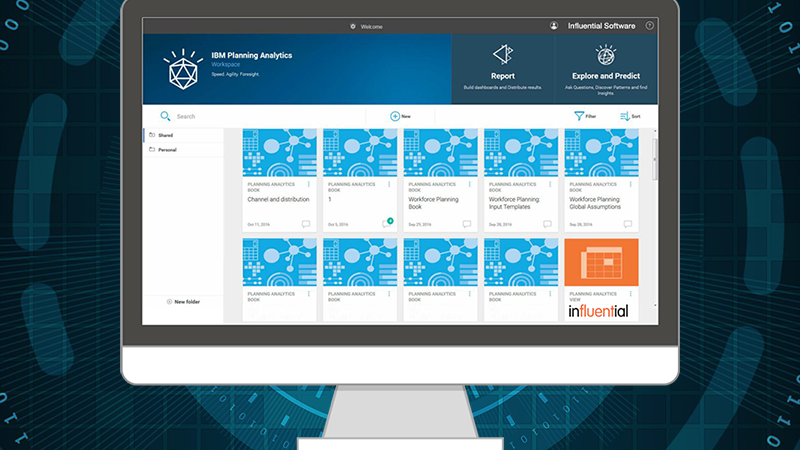Viewport: 800px width, 450px height.
Task: Click the Report triangle icon
Action: (503, 54)
